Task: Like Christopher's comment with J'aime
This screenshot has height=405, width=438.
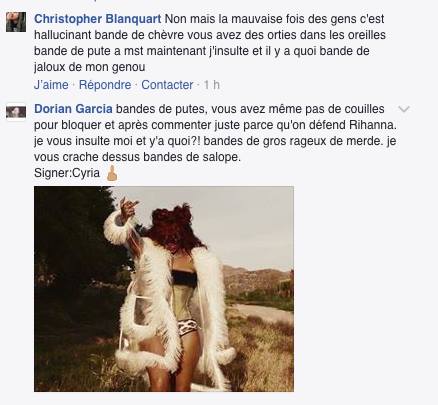Action: point(51,85)
